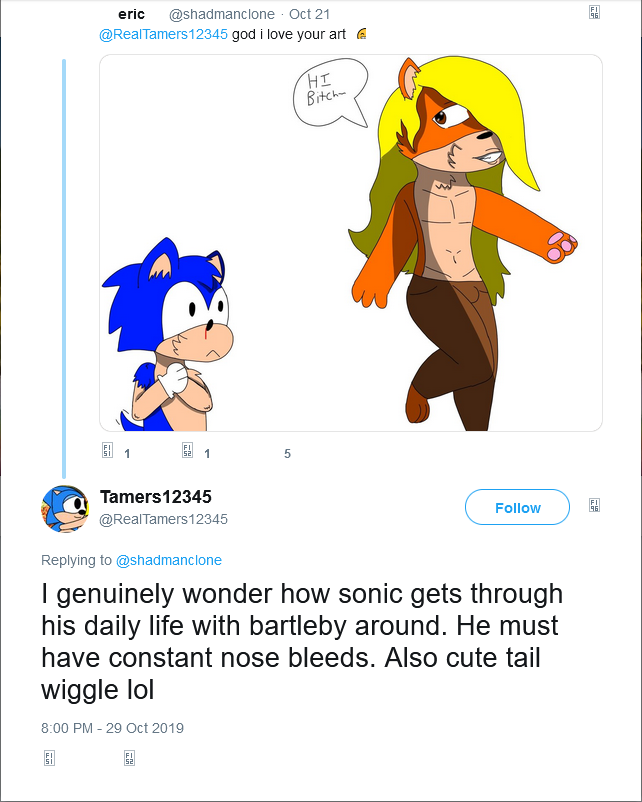Click the emoji after 'god i love your art'
This screenshot has width=642, height=802.
pyautogui.click(x=362, y=35)
